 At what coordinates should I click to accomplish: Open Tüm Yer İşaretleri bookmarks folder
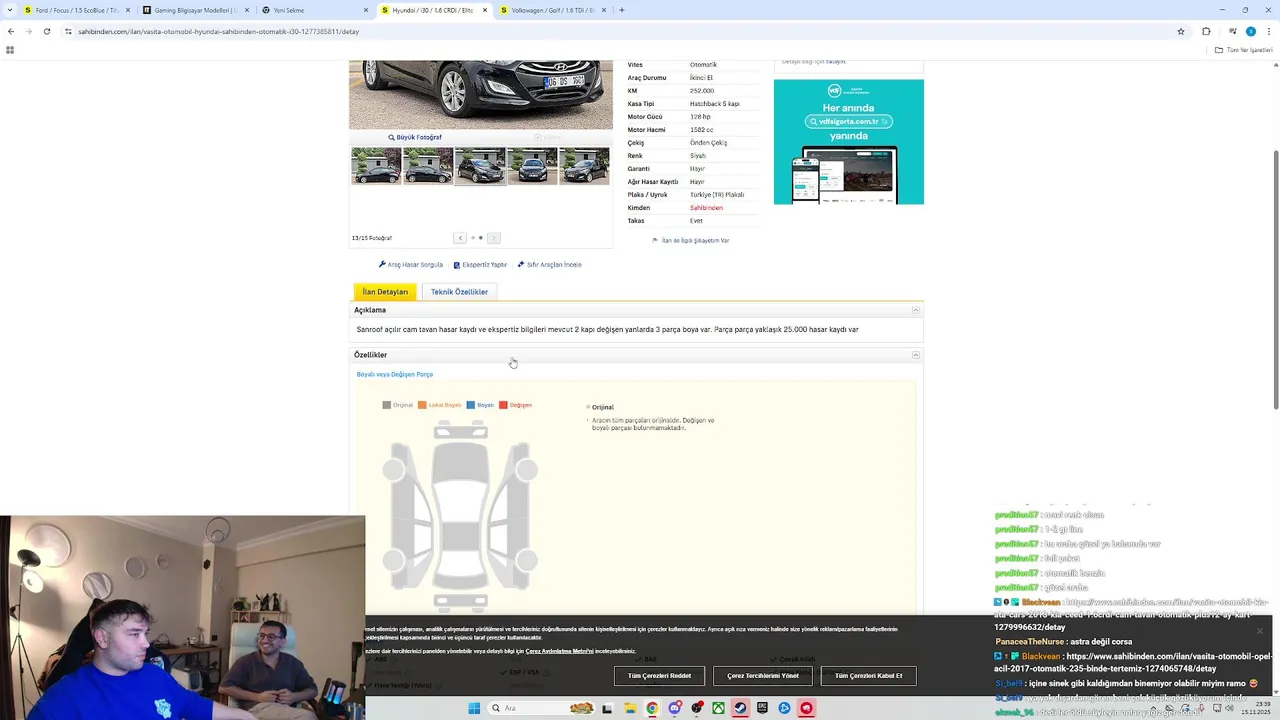click(x=1244, y=50)
